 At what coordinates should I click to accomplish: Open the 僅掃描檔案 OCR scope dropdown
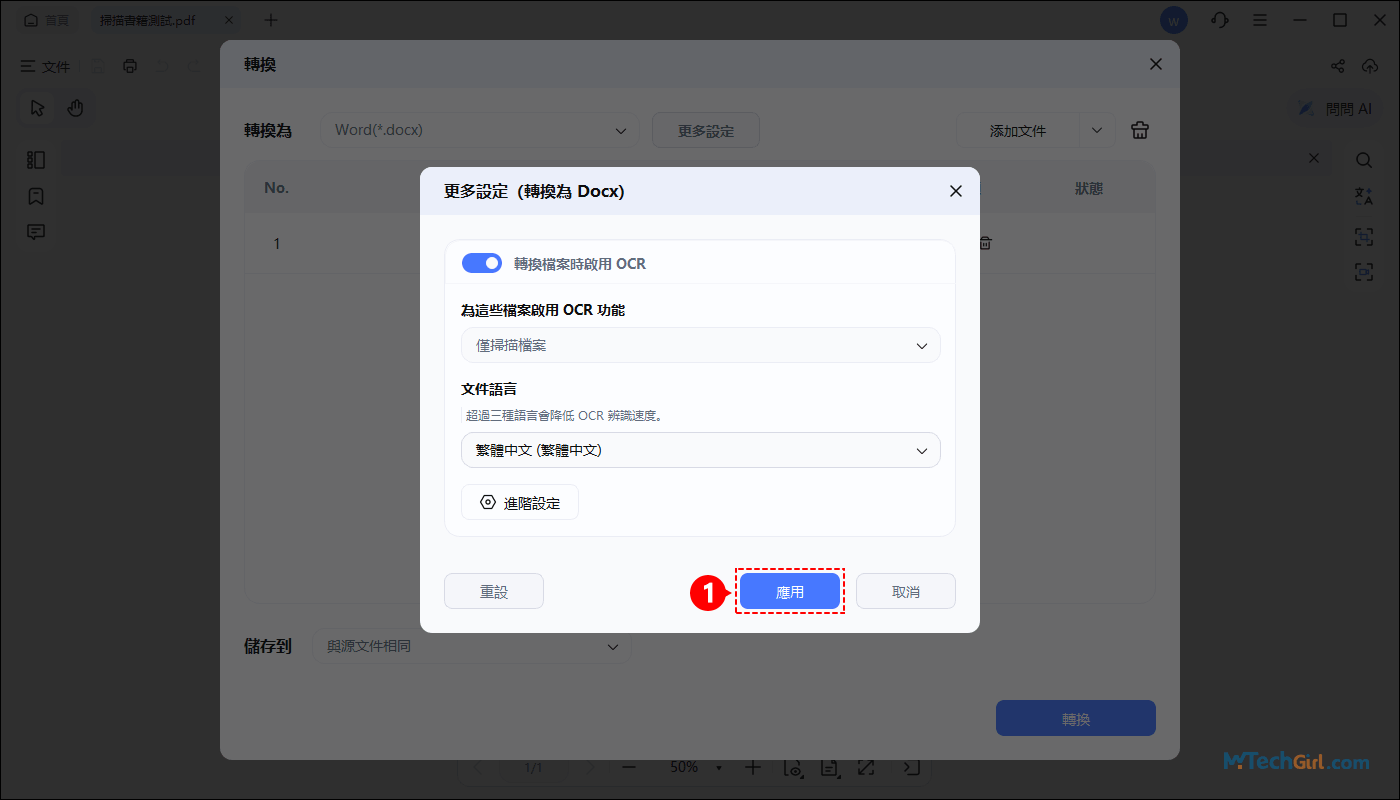(701, 345)
